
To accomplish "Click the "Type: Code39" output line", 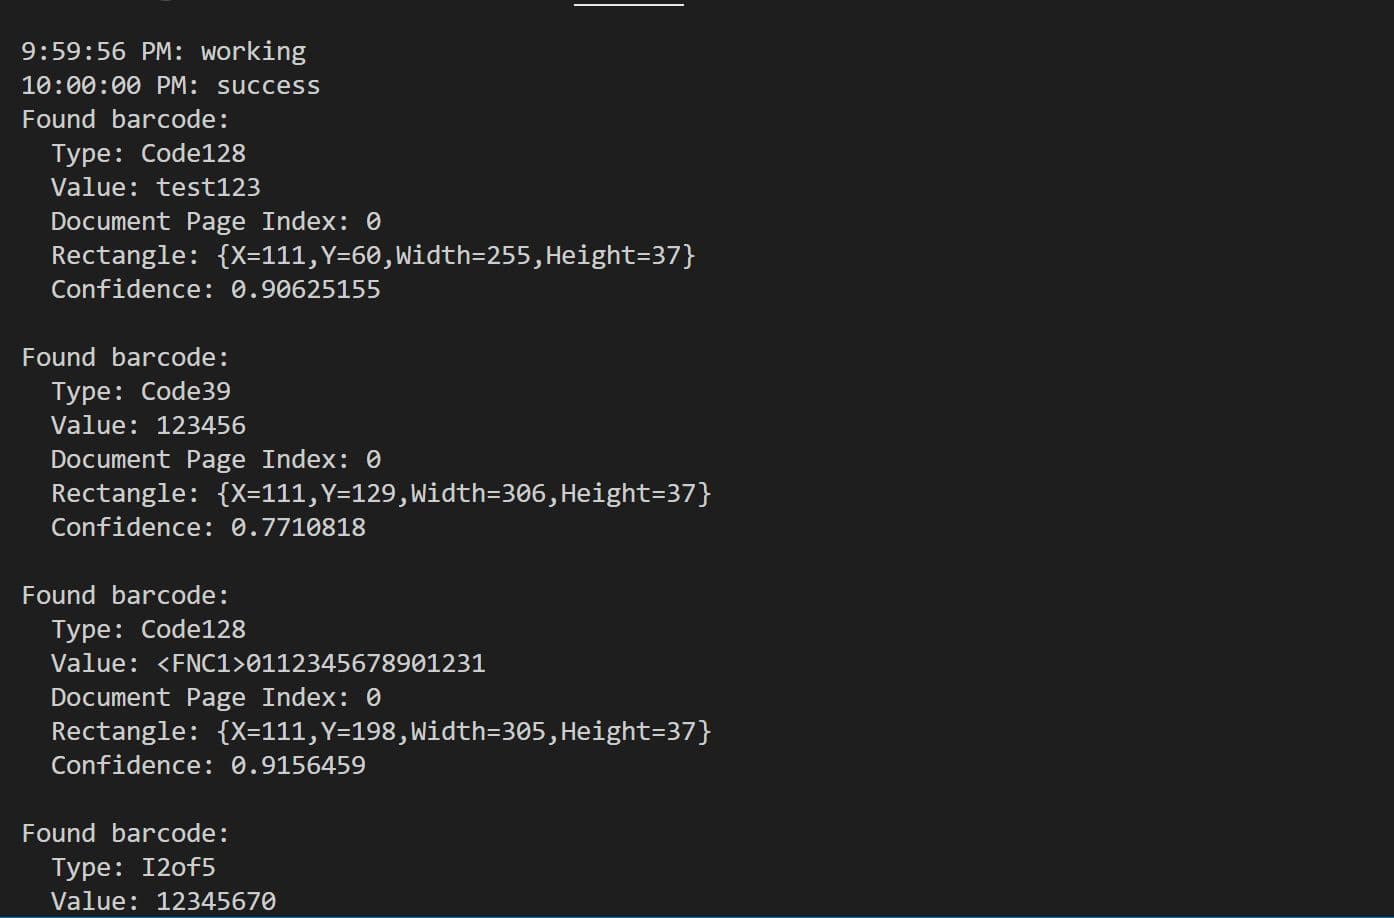I will coord(140,391).
